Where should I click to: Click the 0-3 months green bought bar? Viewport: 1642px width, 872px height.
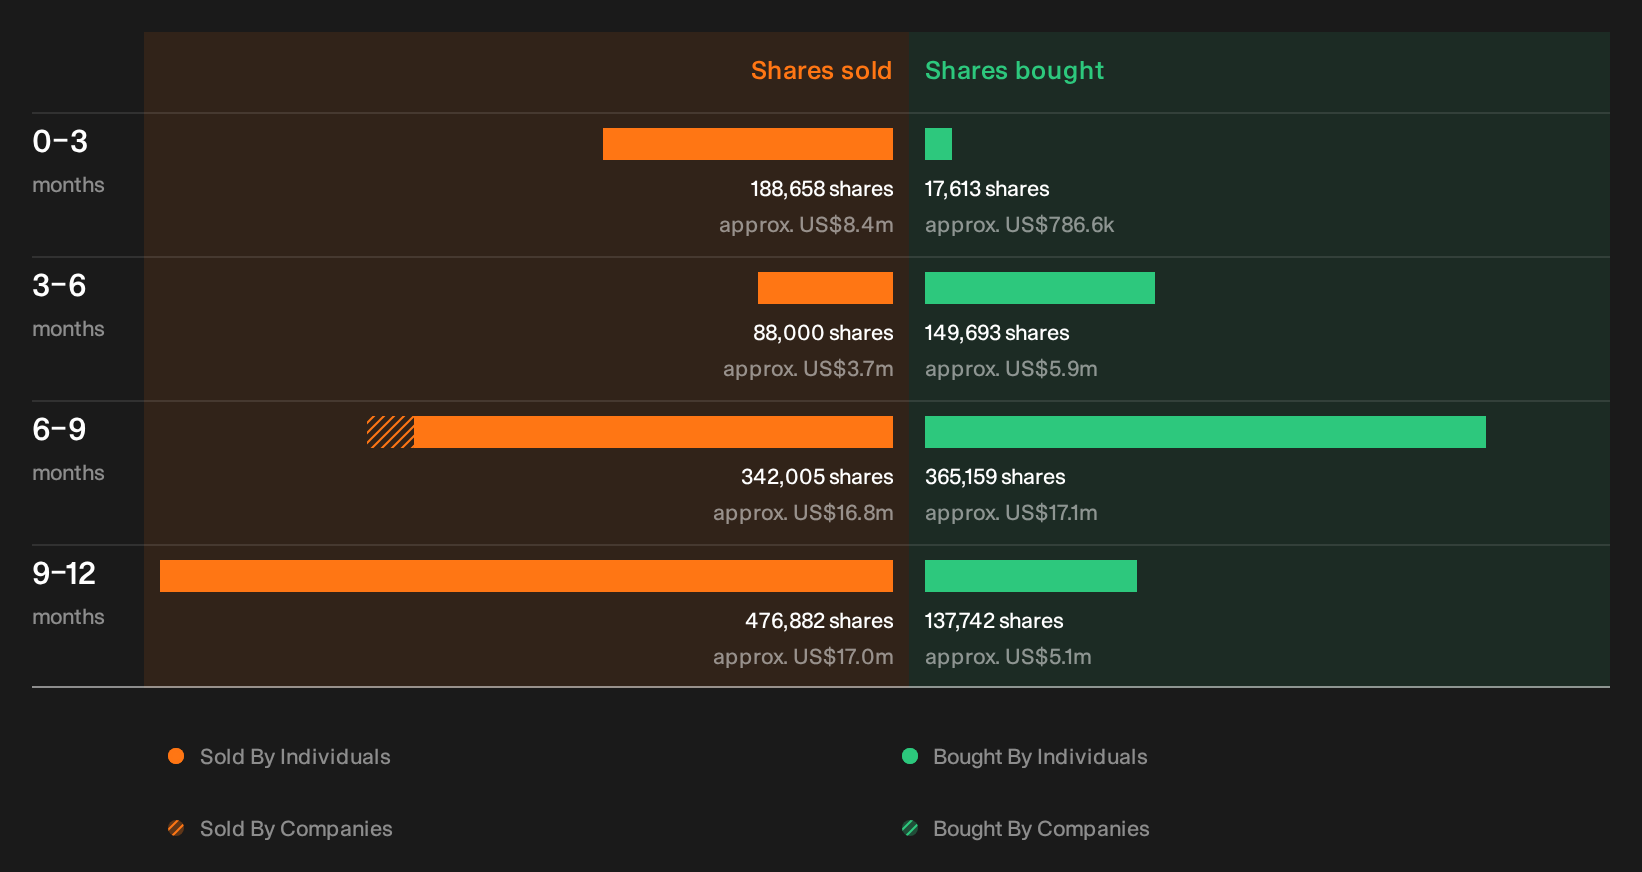point(938,144)
